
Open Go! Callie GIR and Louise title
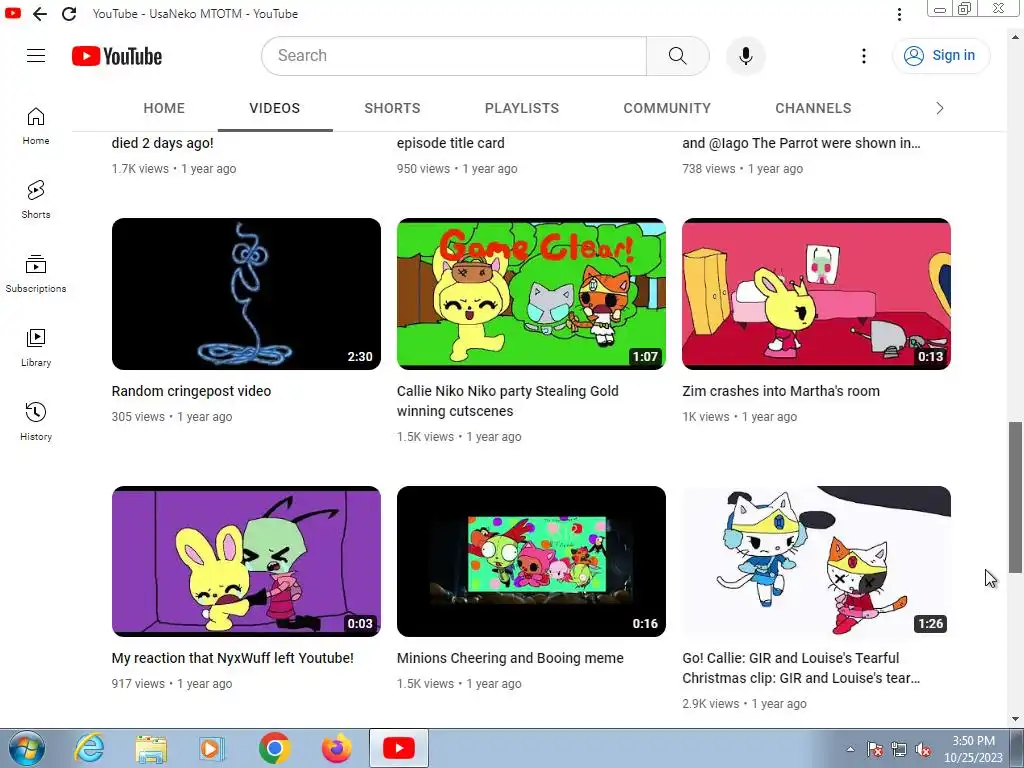pos(801,668)
